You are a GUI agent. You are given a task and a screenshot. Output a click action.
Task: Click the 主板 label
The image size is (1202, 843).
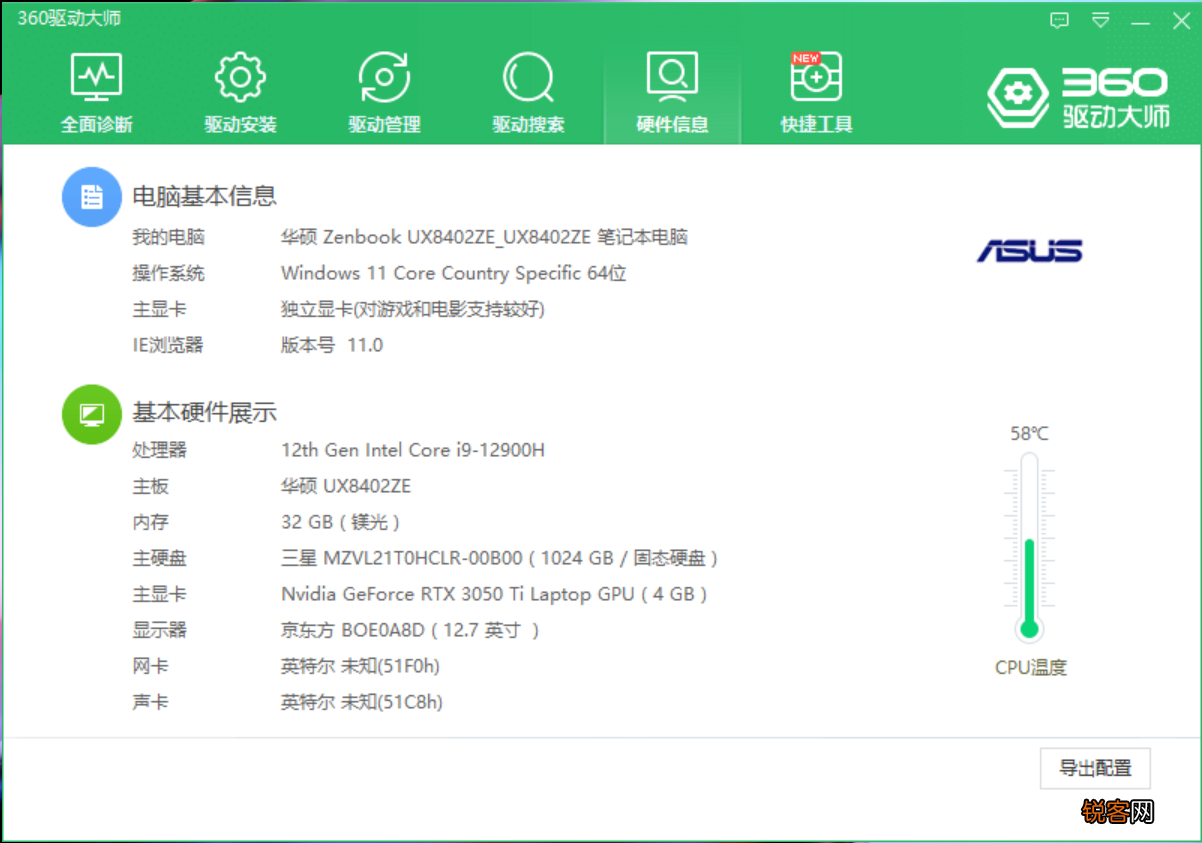[x=150, y=486]
